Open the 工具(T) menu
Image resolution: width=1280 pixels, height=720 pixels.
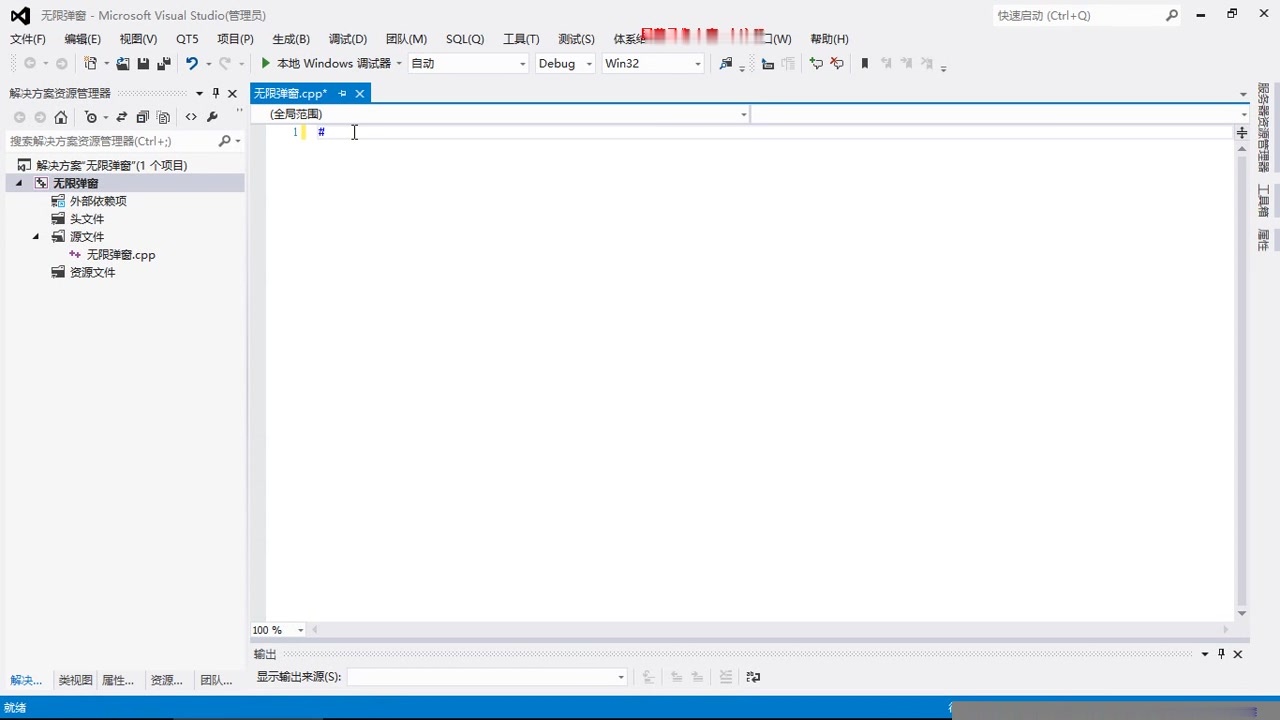tap(521, 38)
